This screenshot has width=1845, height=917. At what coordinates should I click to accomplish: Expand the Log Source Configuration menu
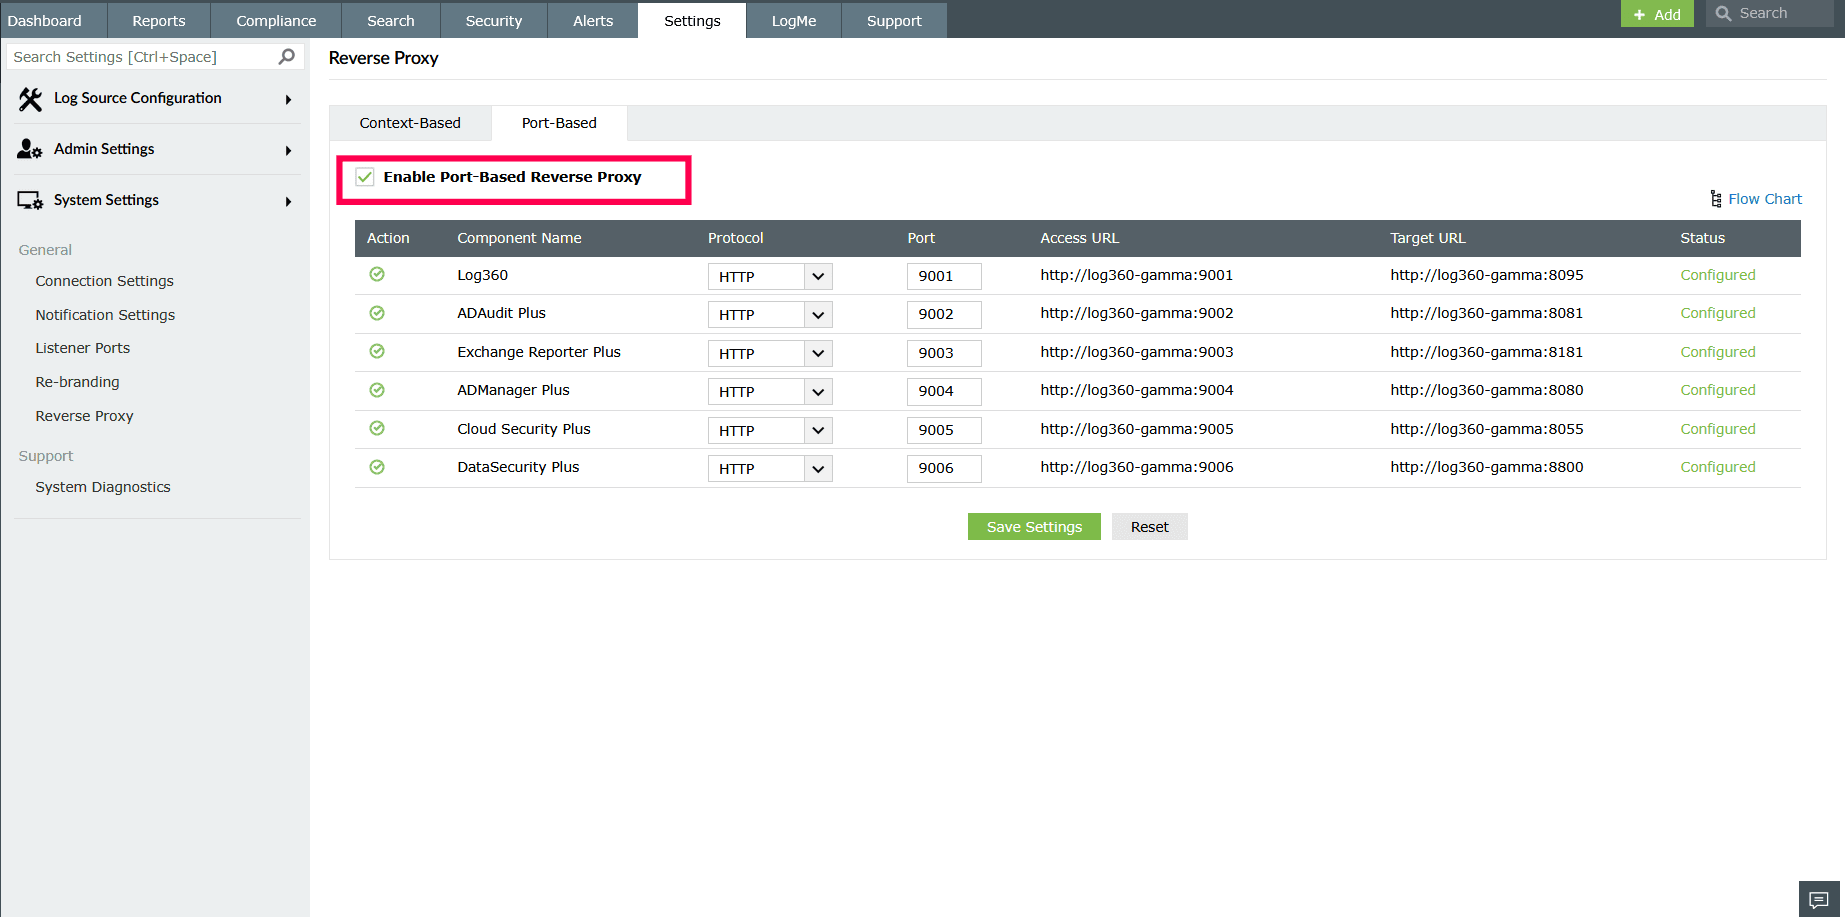point(288,100)
